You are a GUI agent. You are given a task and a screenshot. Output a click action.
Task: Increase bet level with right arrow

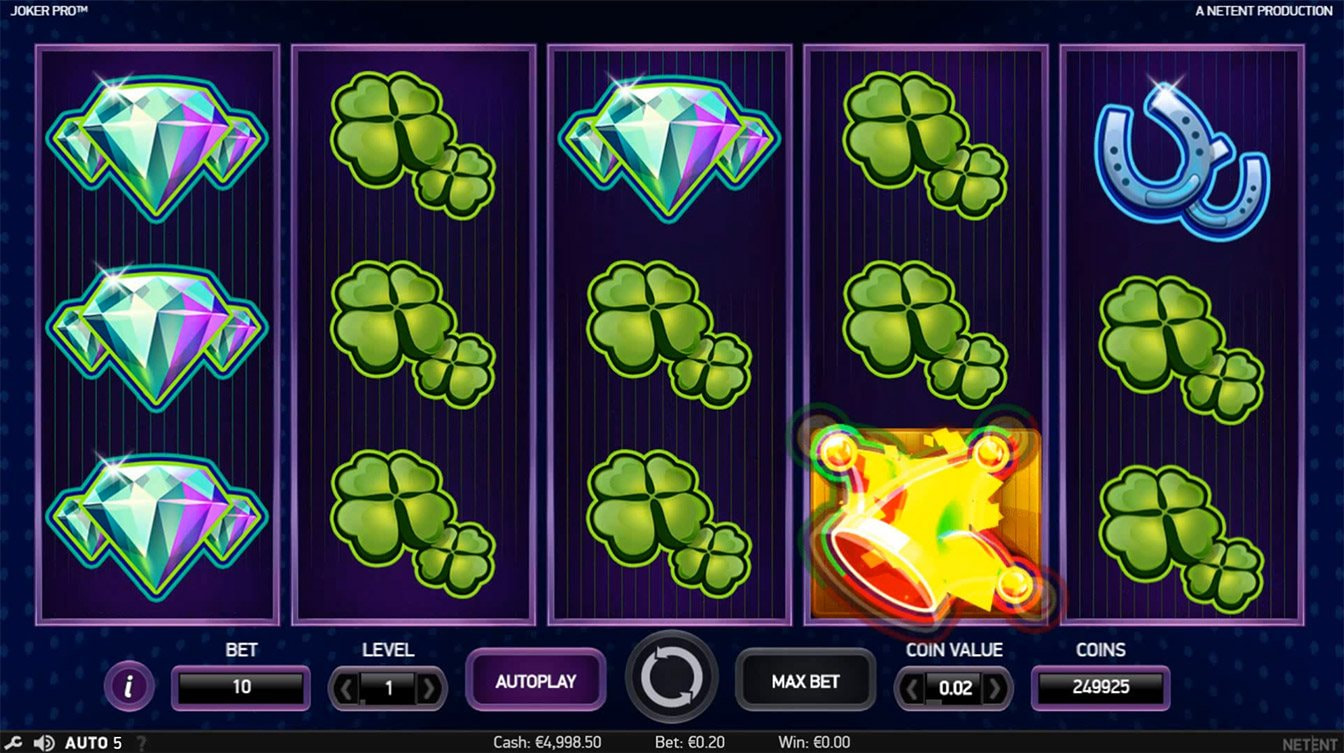click(429, 688)
